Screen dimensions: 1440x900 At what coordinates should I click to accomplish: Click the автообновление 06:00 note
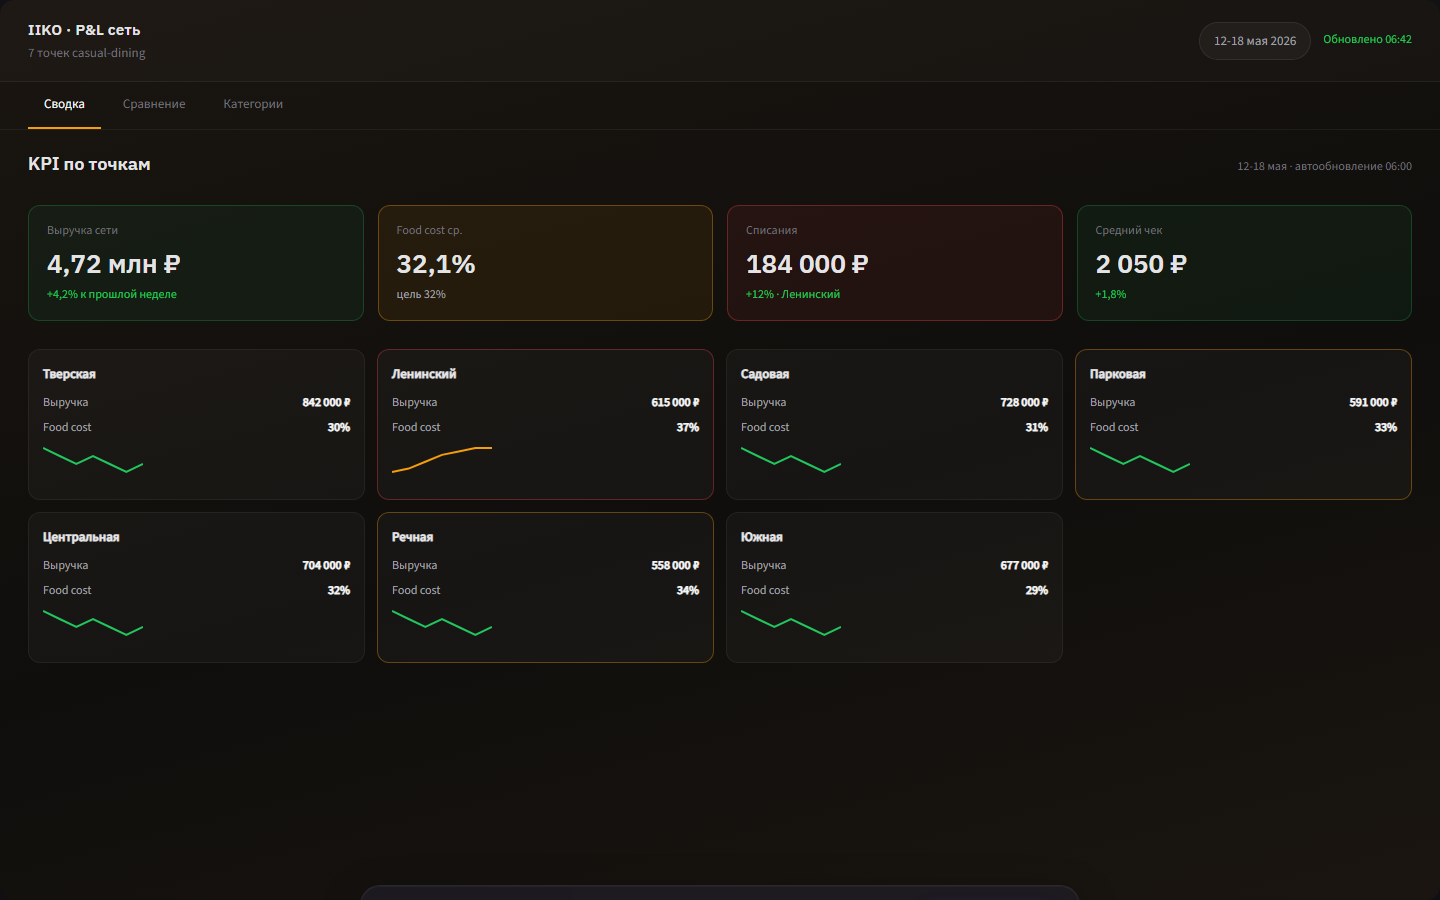[1353, 166]
